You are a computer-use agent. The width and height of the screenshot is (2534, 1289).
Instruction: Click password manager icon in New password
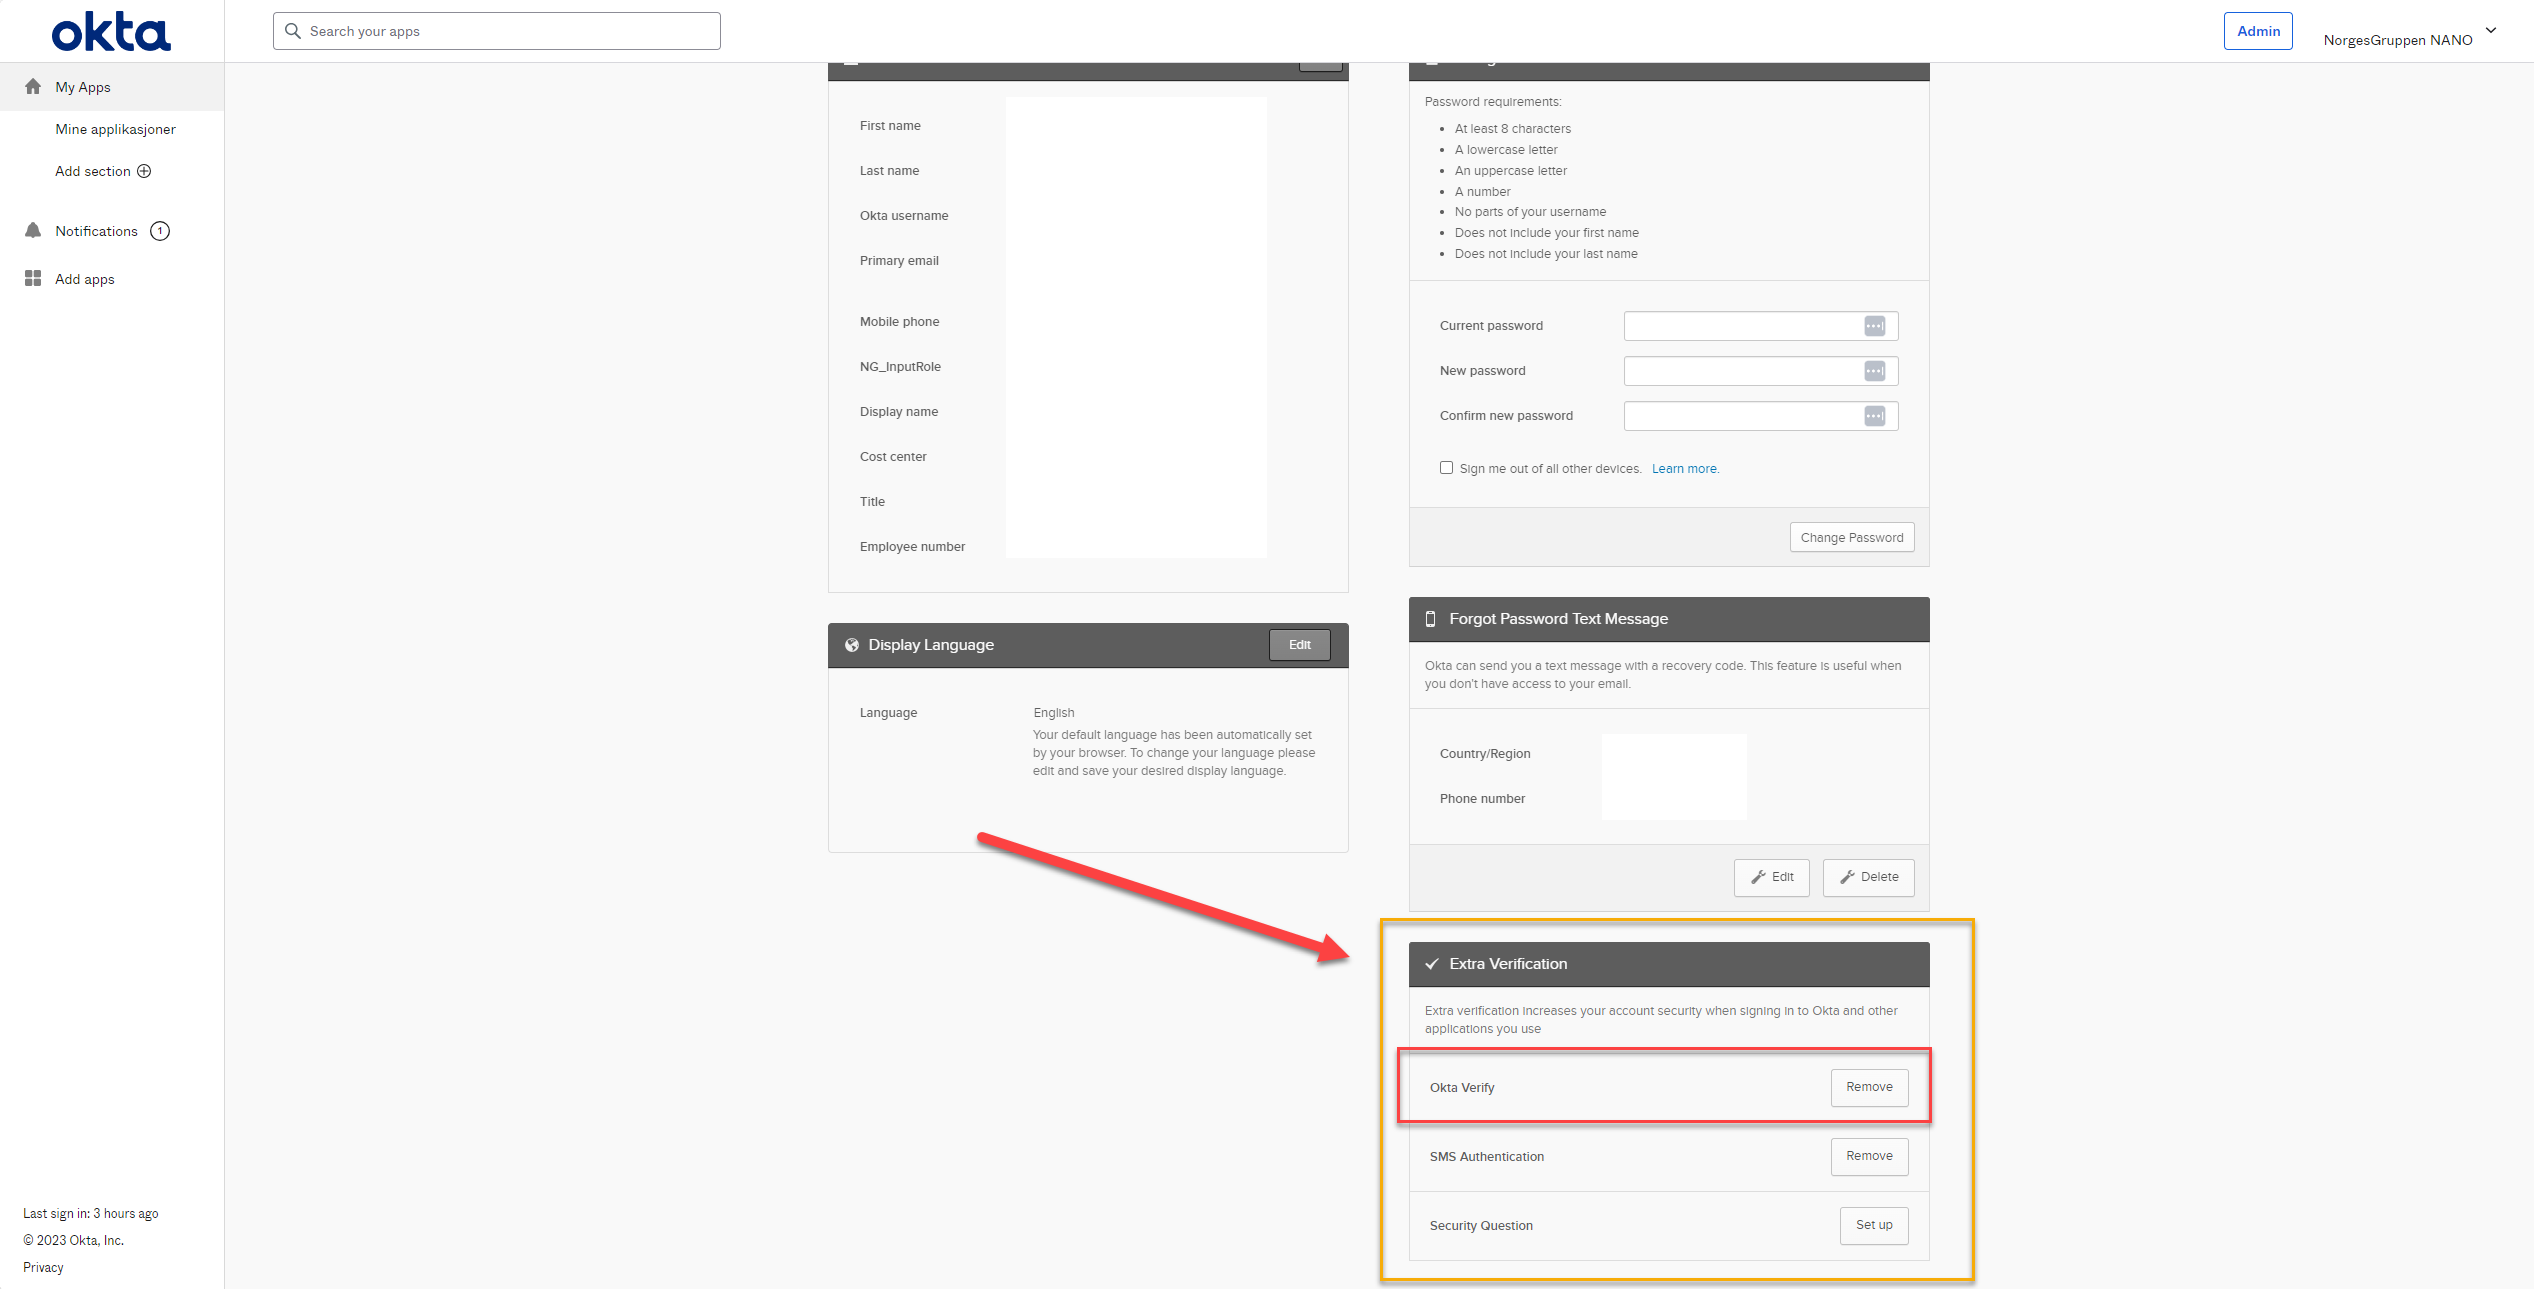pos(1875,371)
